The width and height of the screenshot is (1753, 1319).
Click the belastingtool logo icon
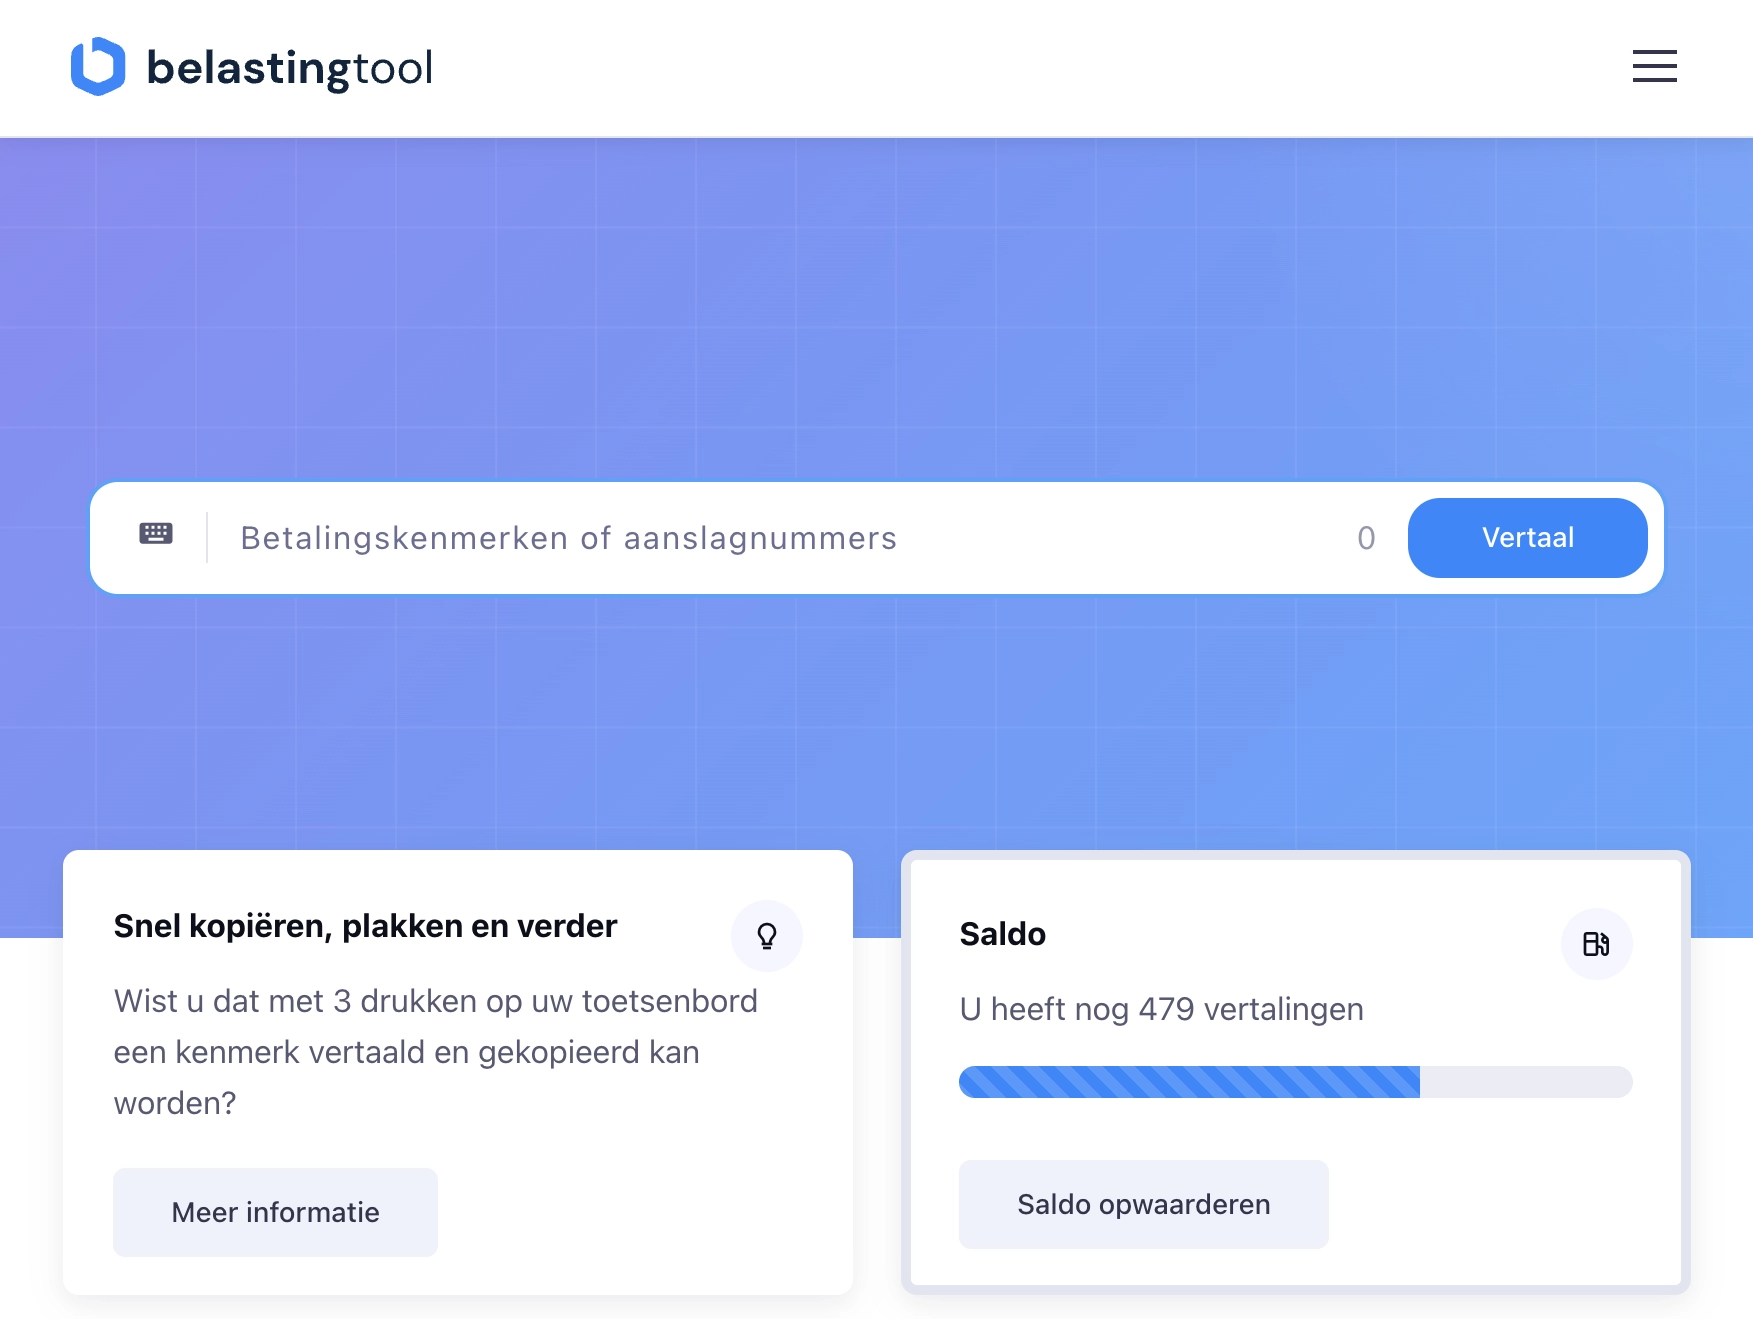click(x=97, y=66)
